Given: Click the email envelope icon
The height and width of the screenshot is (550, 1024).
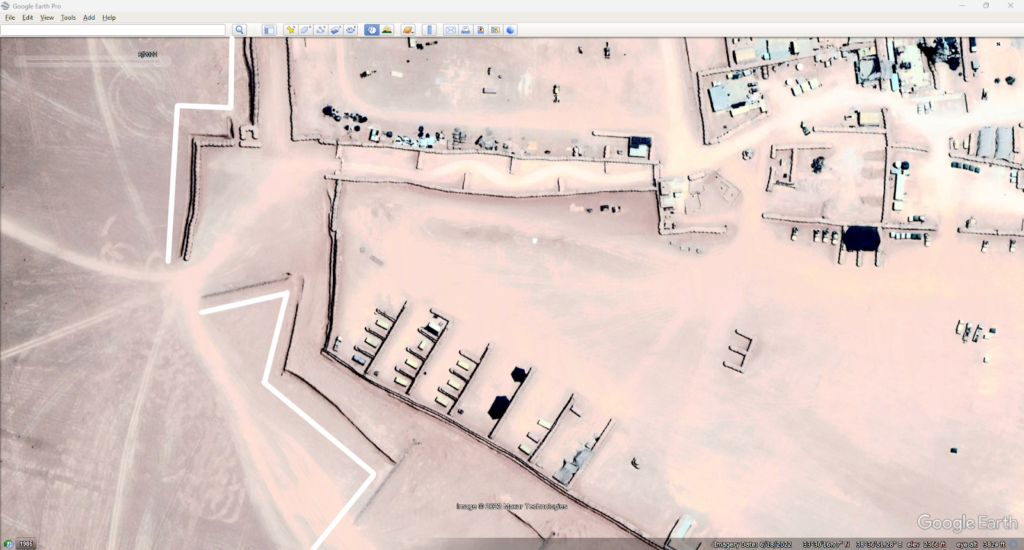Looking at the screenshot, I should tap(450, 30).
